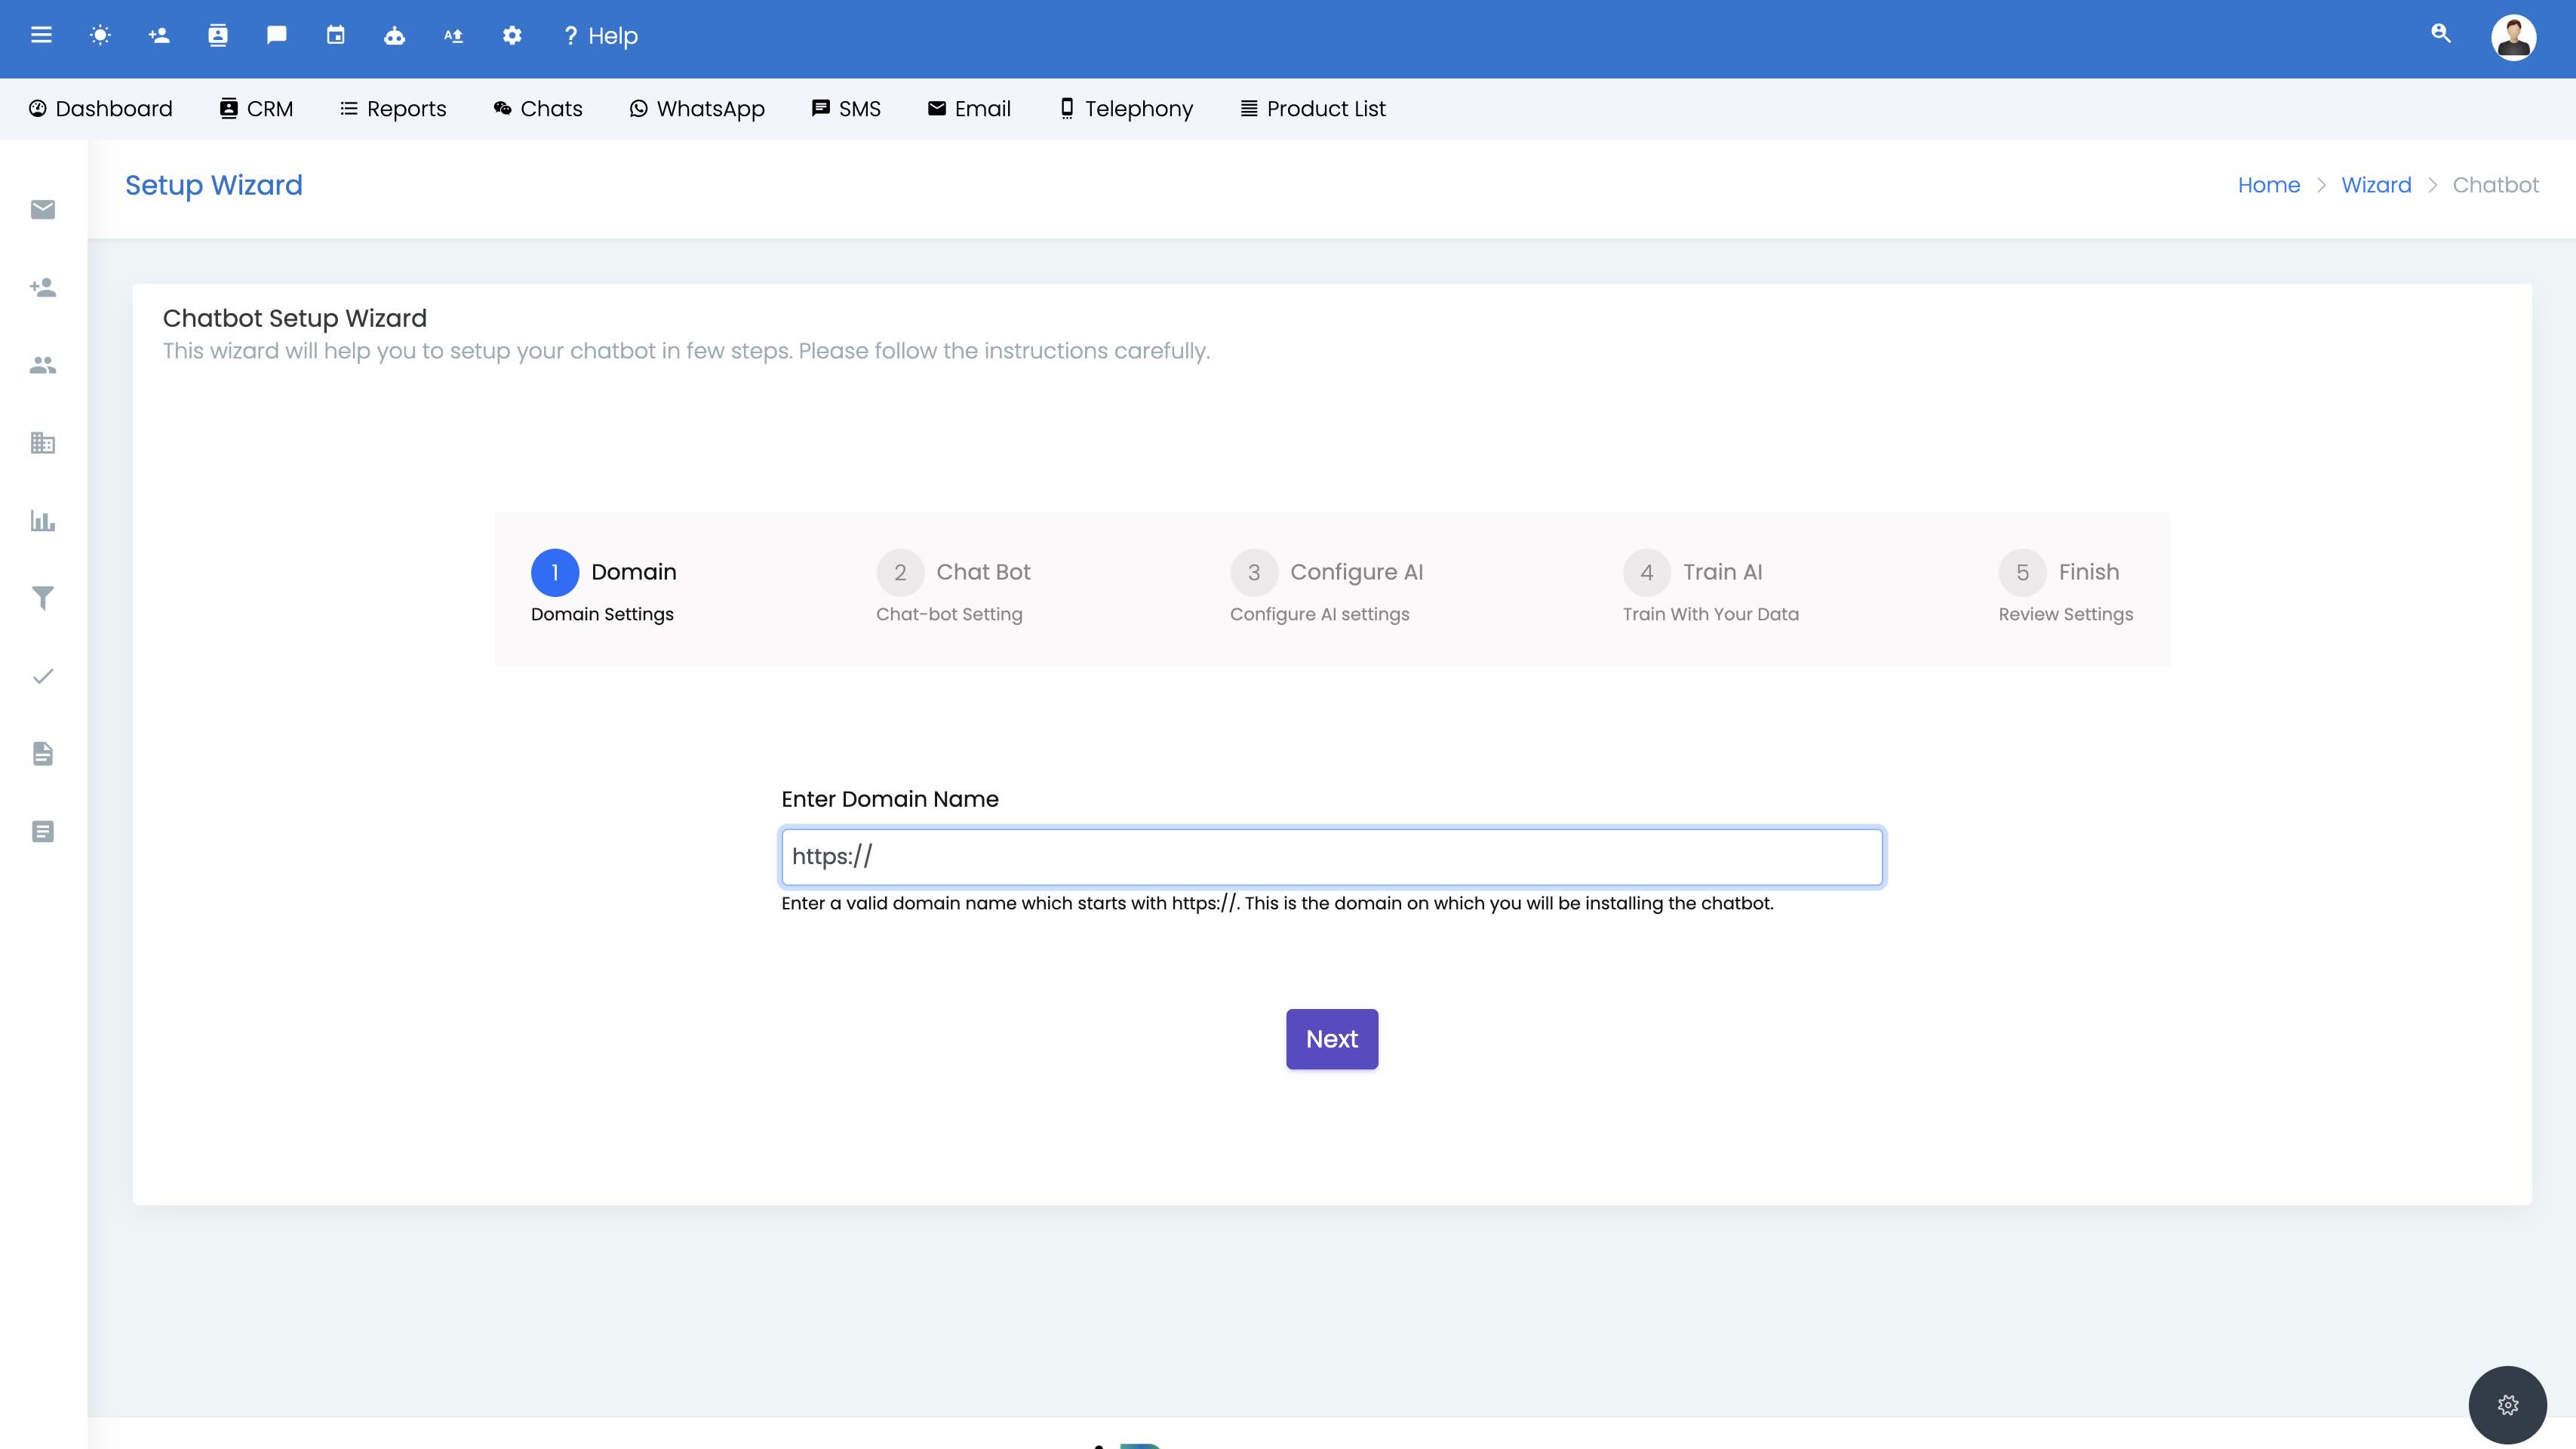Select the funnel filter sidebar icon
2576x1449 pixels.
tap(43, 598)
